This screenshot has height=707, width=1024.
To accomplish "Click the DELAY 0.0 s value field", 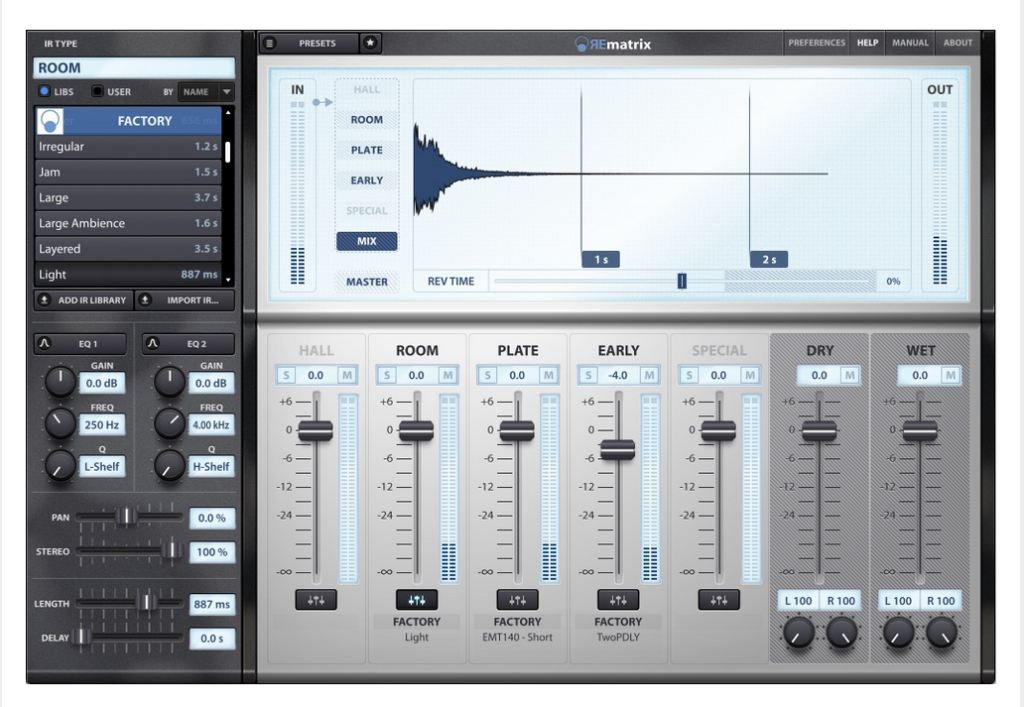I will [212, 638].
